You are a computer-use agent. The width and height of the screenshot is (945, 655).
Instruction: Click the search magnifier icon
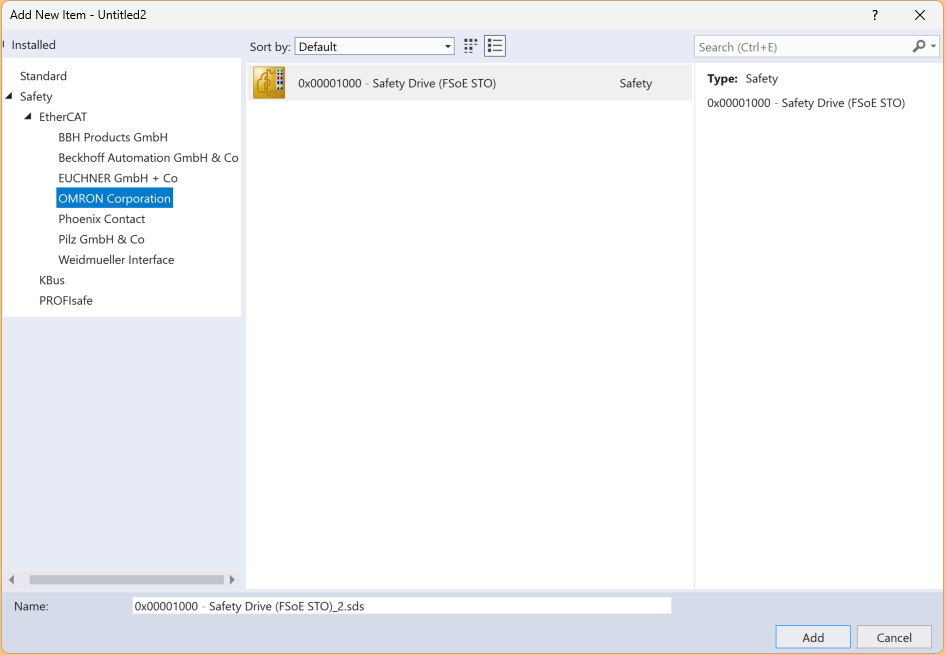click(919, 47)
